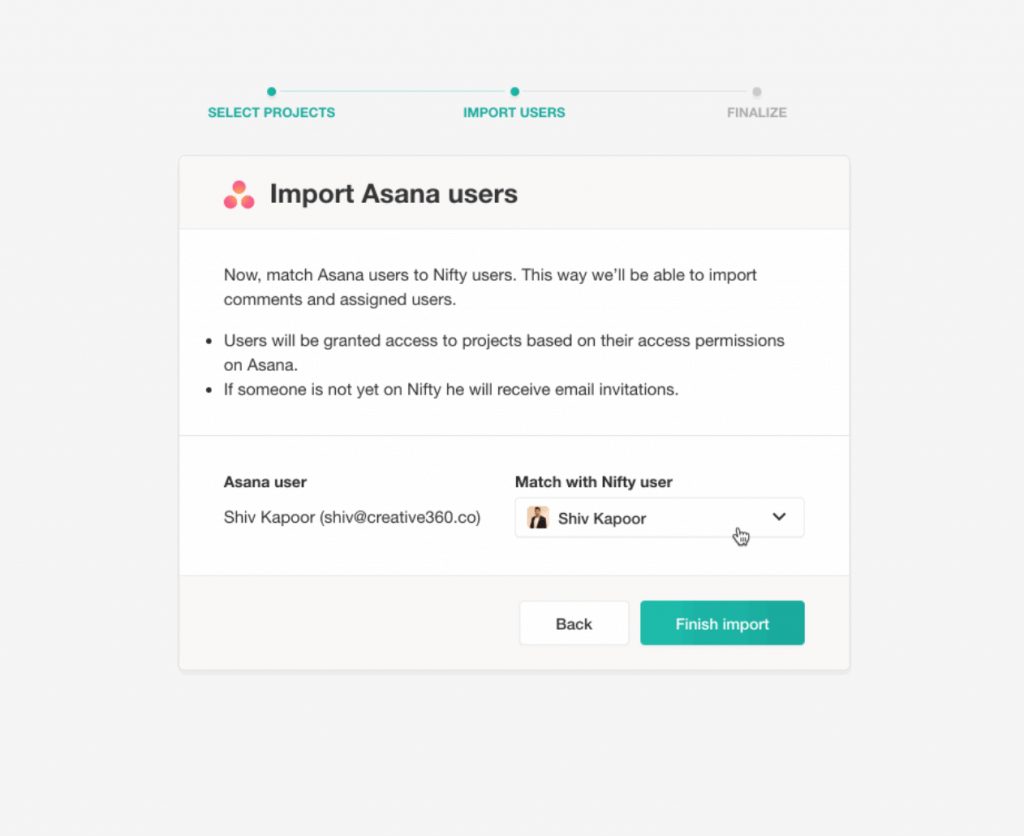Click the Select Projects step dot

pos(272,91)
